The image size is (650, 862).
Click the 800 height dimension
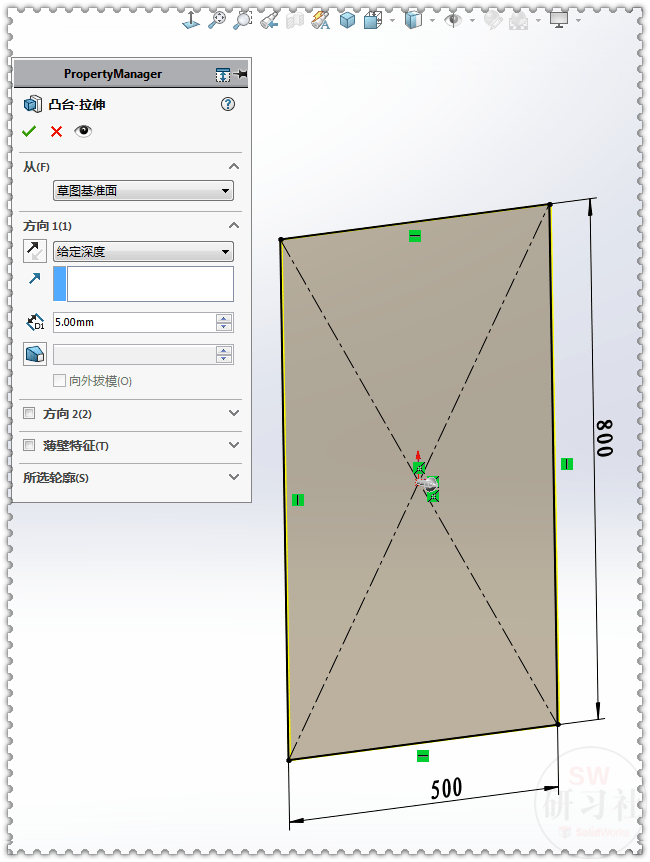[605, 438]
